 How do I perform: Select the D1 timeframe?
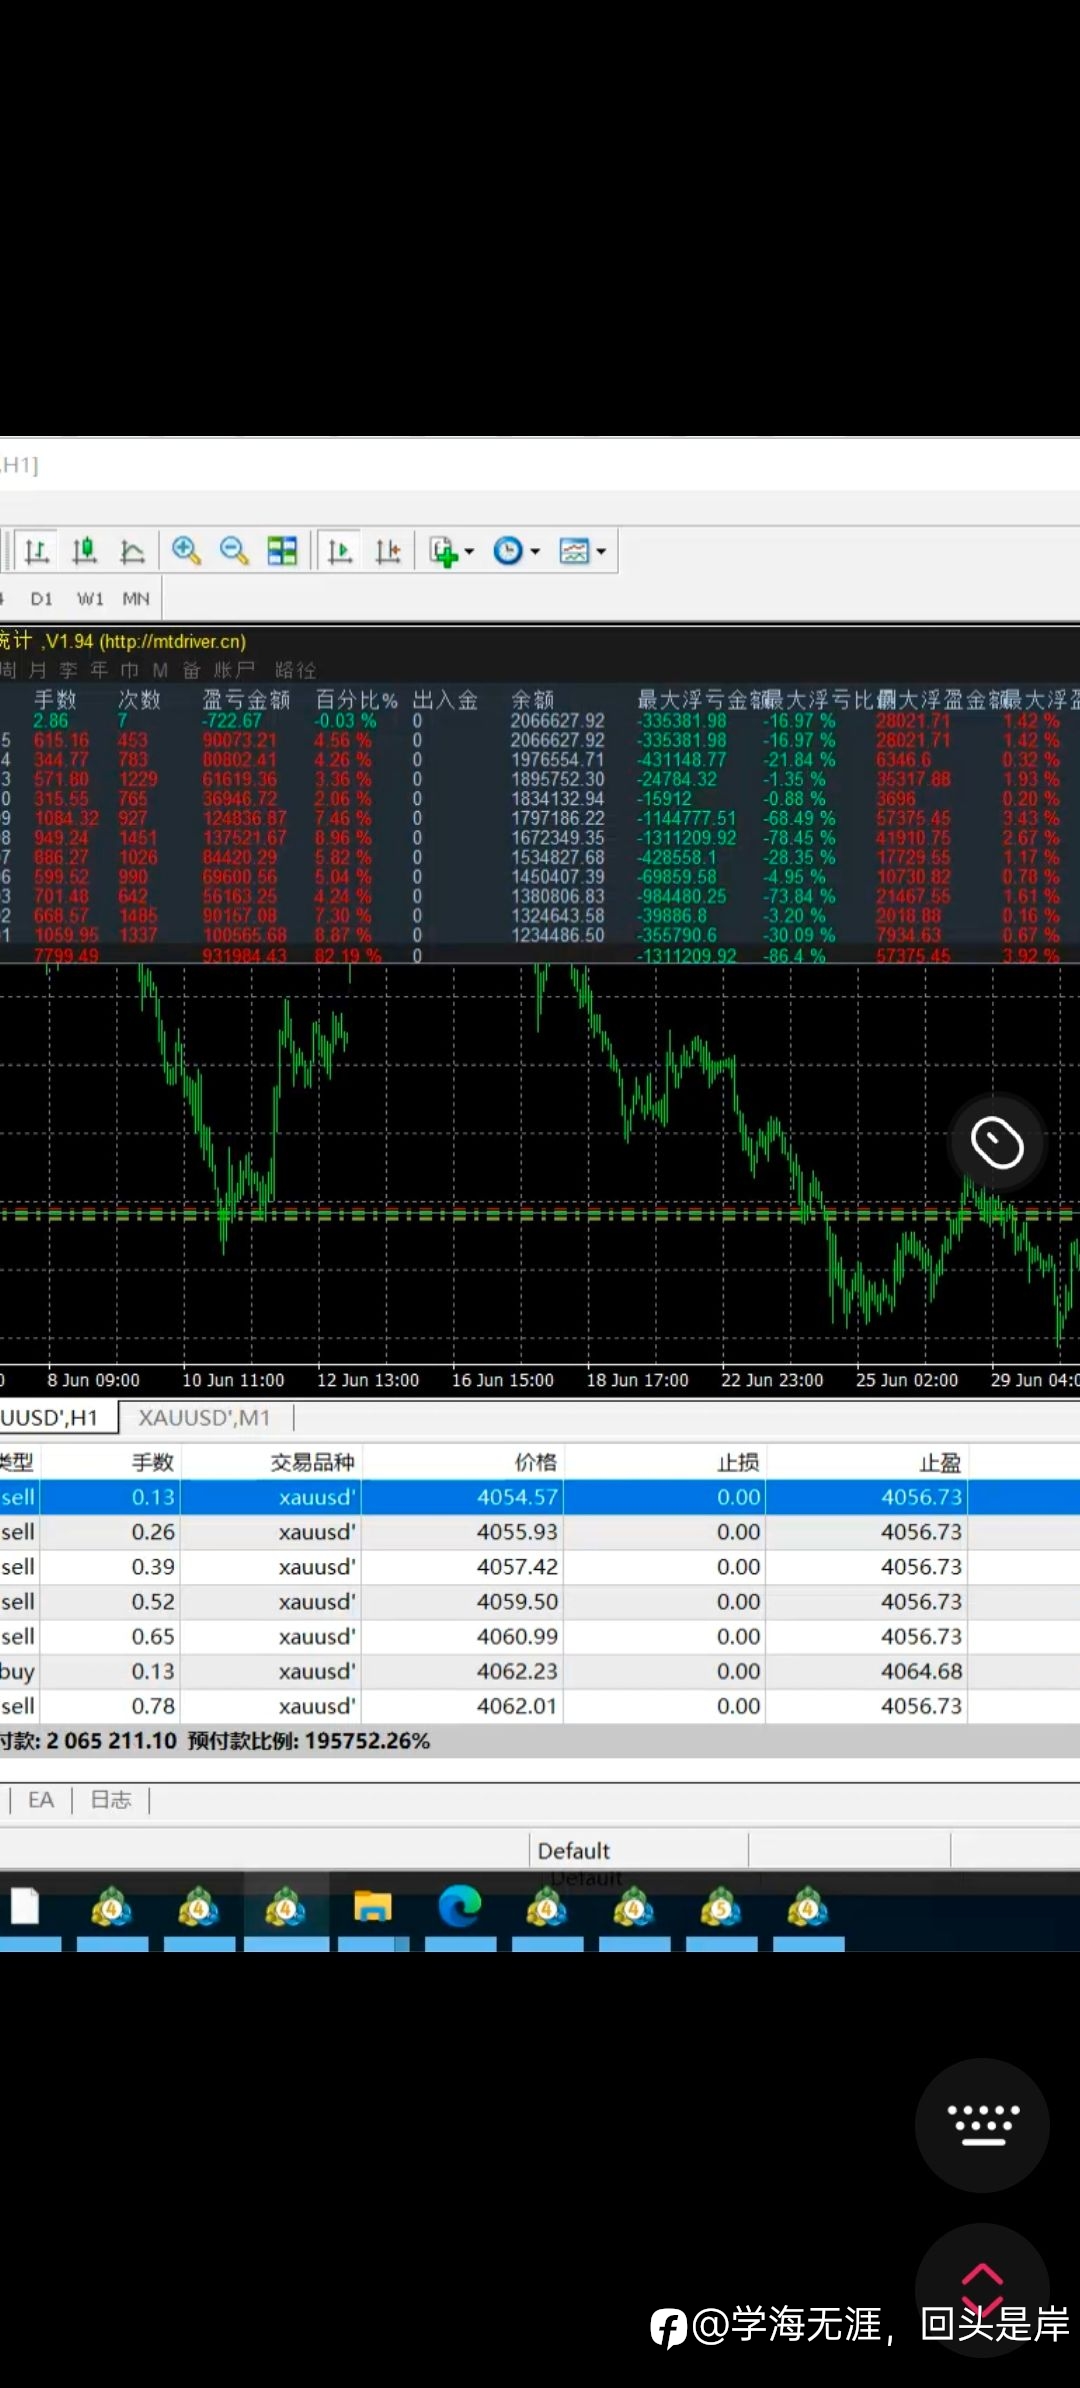[41, 599]
